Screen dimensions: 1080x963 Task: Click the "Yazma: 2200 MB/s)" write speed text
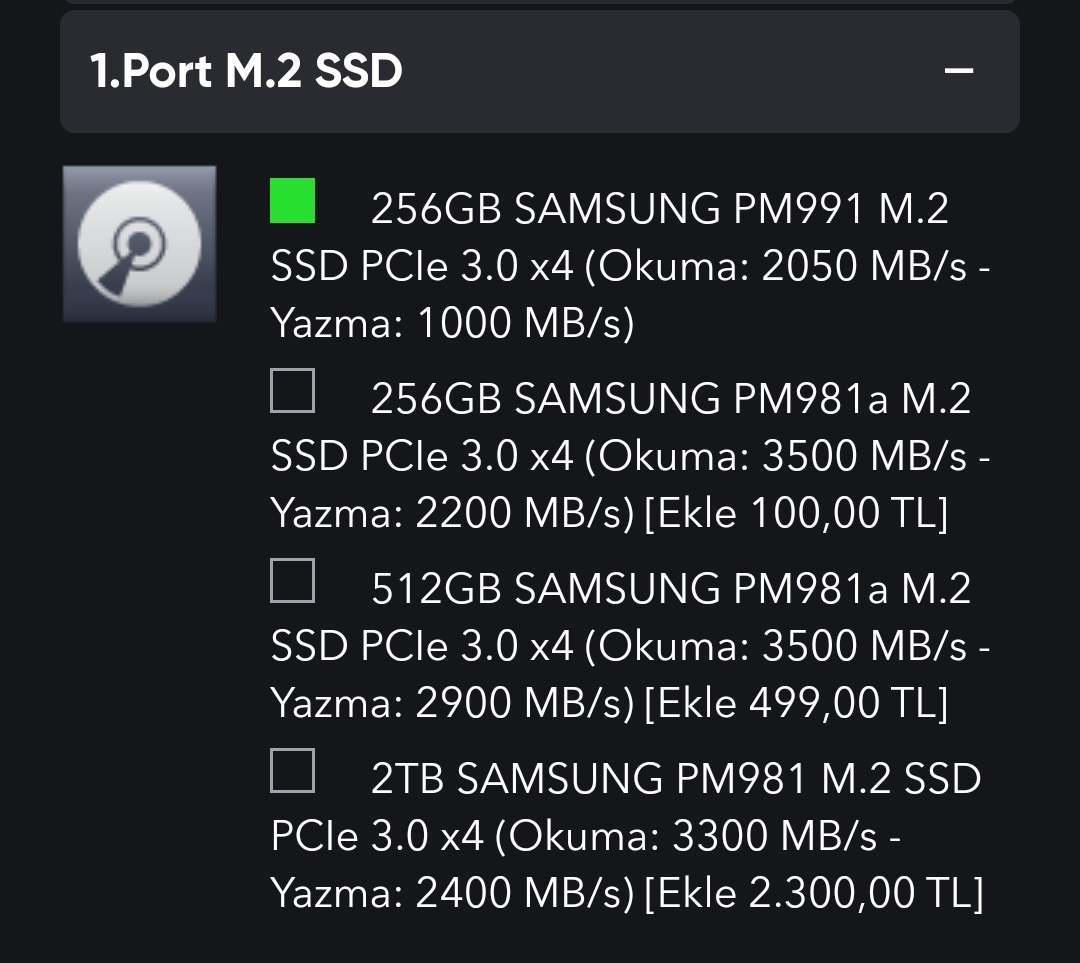(x=453, y=514)
